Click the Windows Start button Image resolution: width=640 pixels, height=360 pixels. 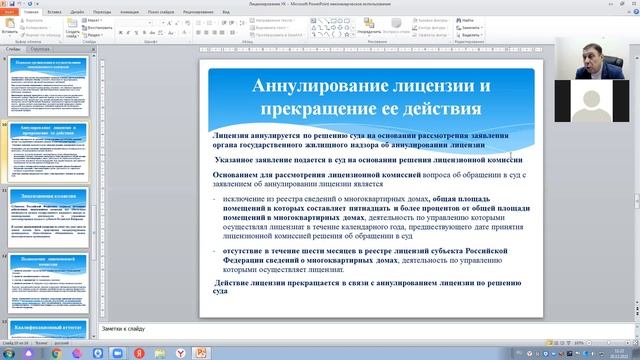[x=8, y=353]
